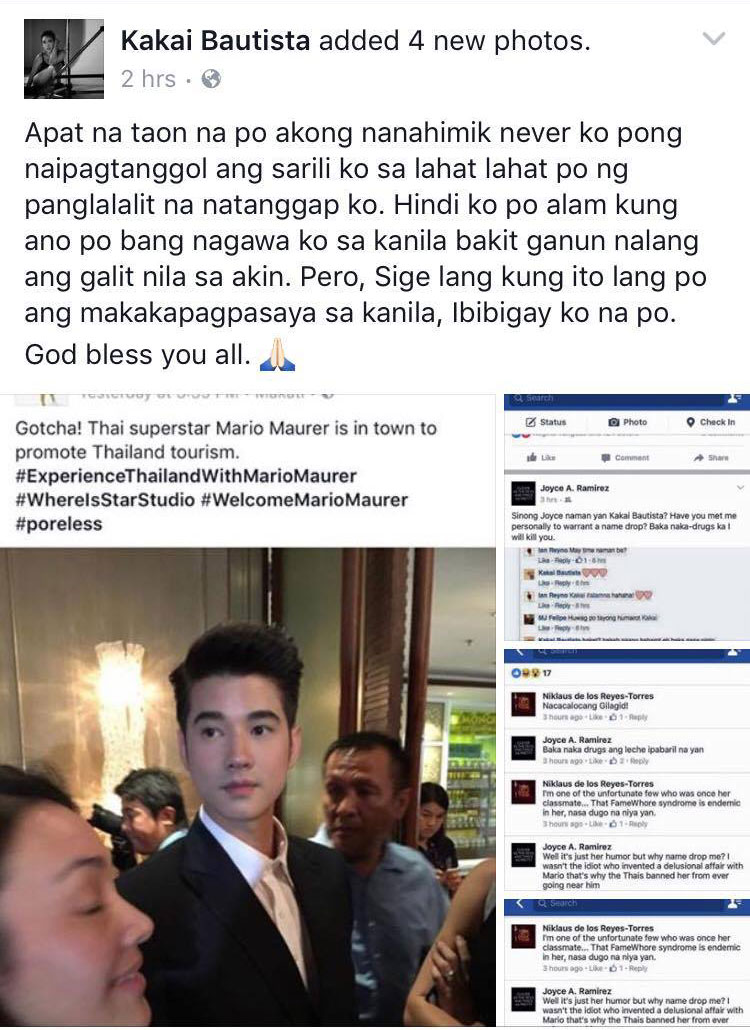Screen dimensions: 750x1030
Task: Tap the #poreless hashtag
Action: (59, 524)
